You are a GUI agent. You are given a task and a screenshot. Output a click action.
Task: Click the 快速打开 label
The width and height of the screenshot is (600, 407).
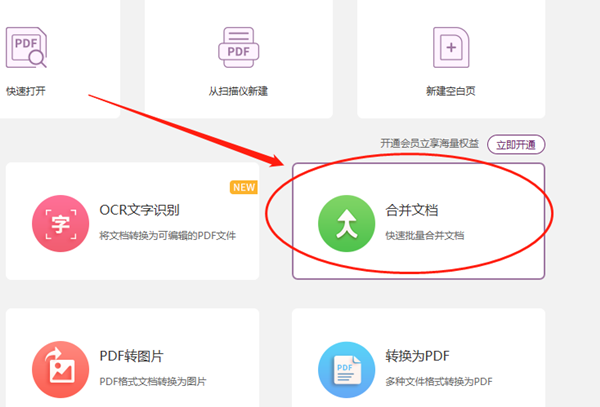(26, 91)
